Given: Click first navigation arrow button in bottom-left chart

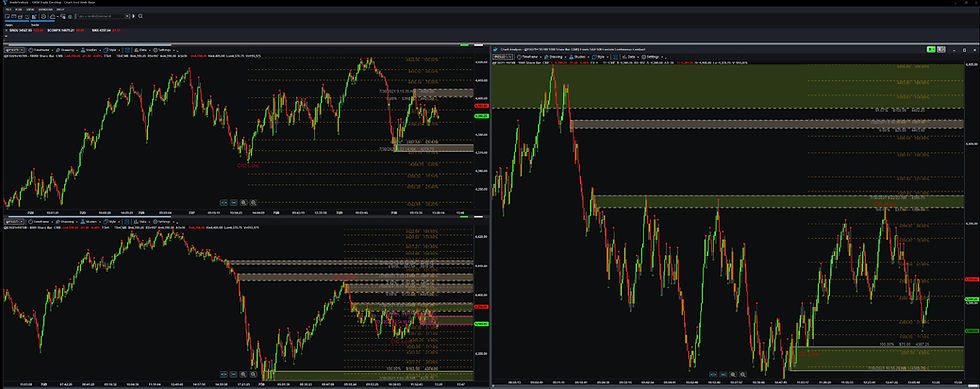Looking at the screenshot, I should (223, 374).
